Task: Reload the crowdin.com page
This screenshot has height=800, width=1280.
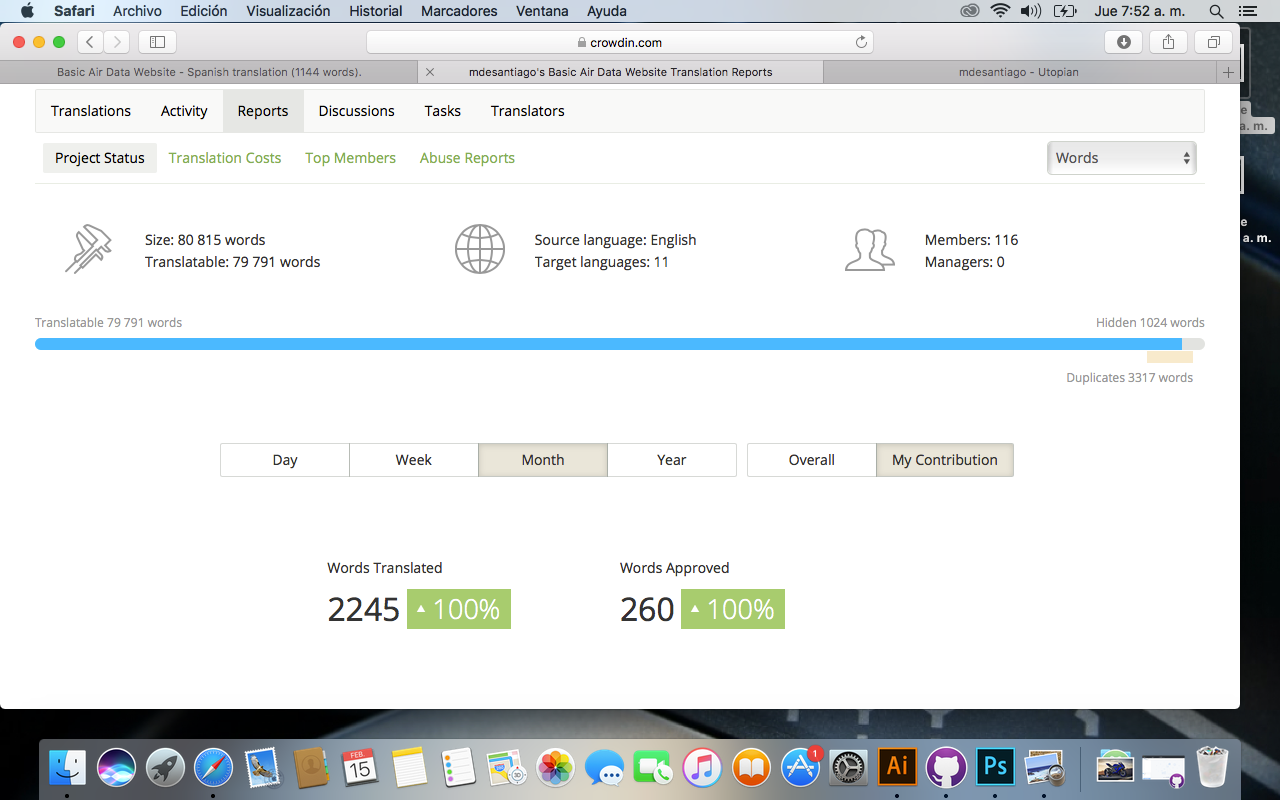Action: (x=861, y=42)
